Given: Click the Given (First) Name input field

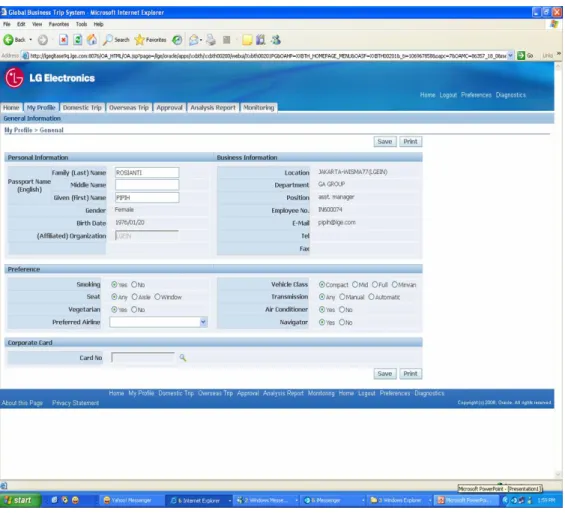Looking at the screenshot, I should [x=147, y=198].
